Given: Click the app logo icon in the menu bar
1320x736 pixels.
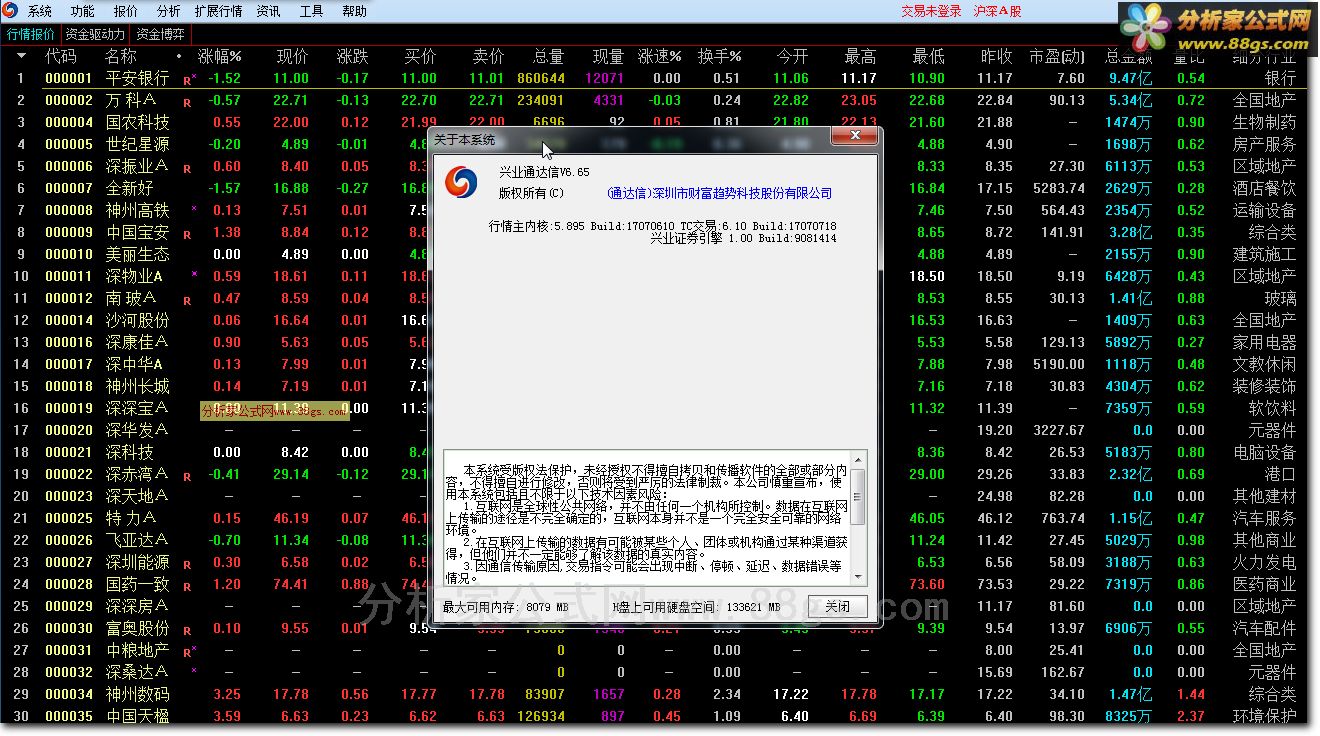Looking at the screenshot, I should pos(12,11).
